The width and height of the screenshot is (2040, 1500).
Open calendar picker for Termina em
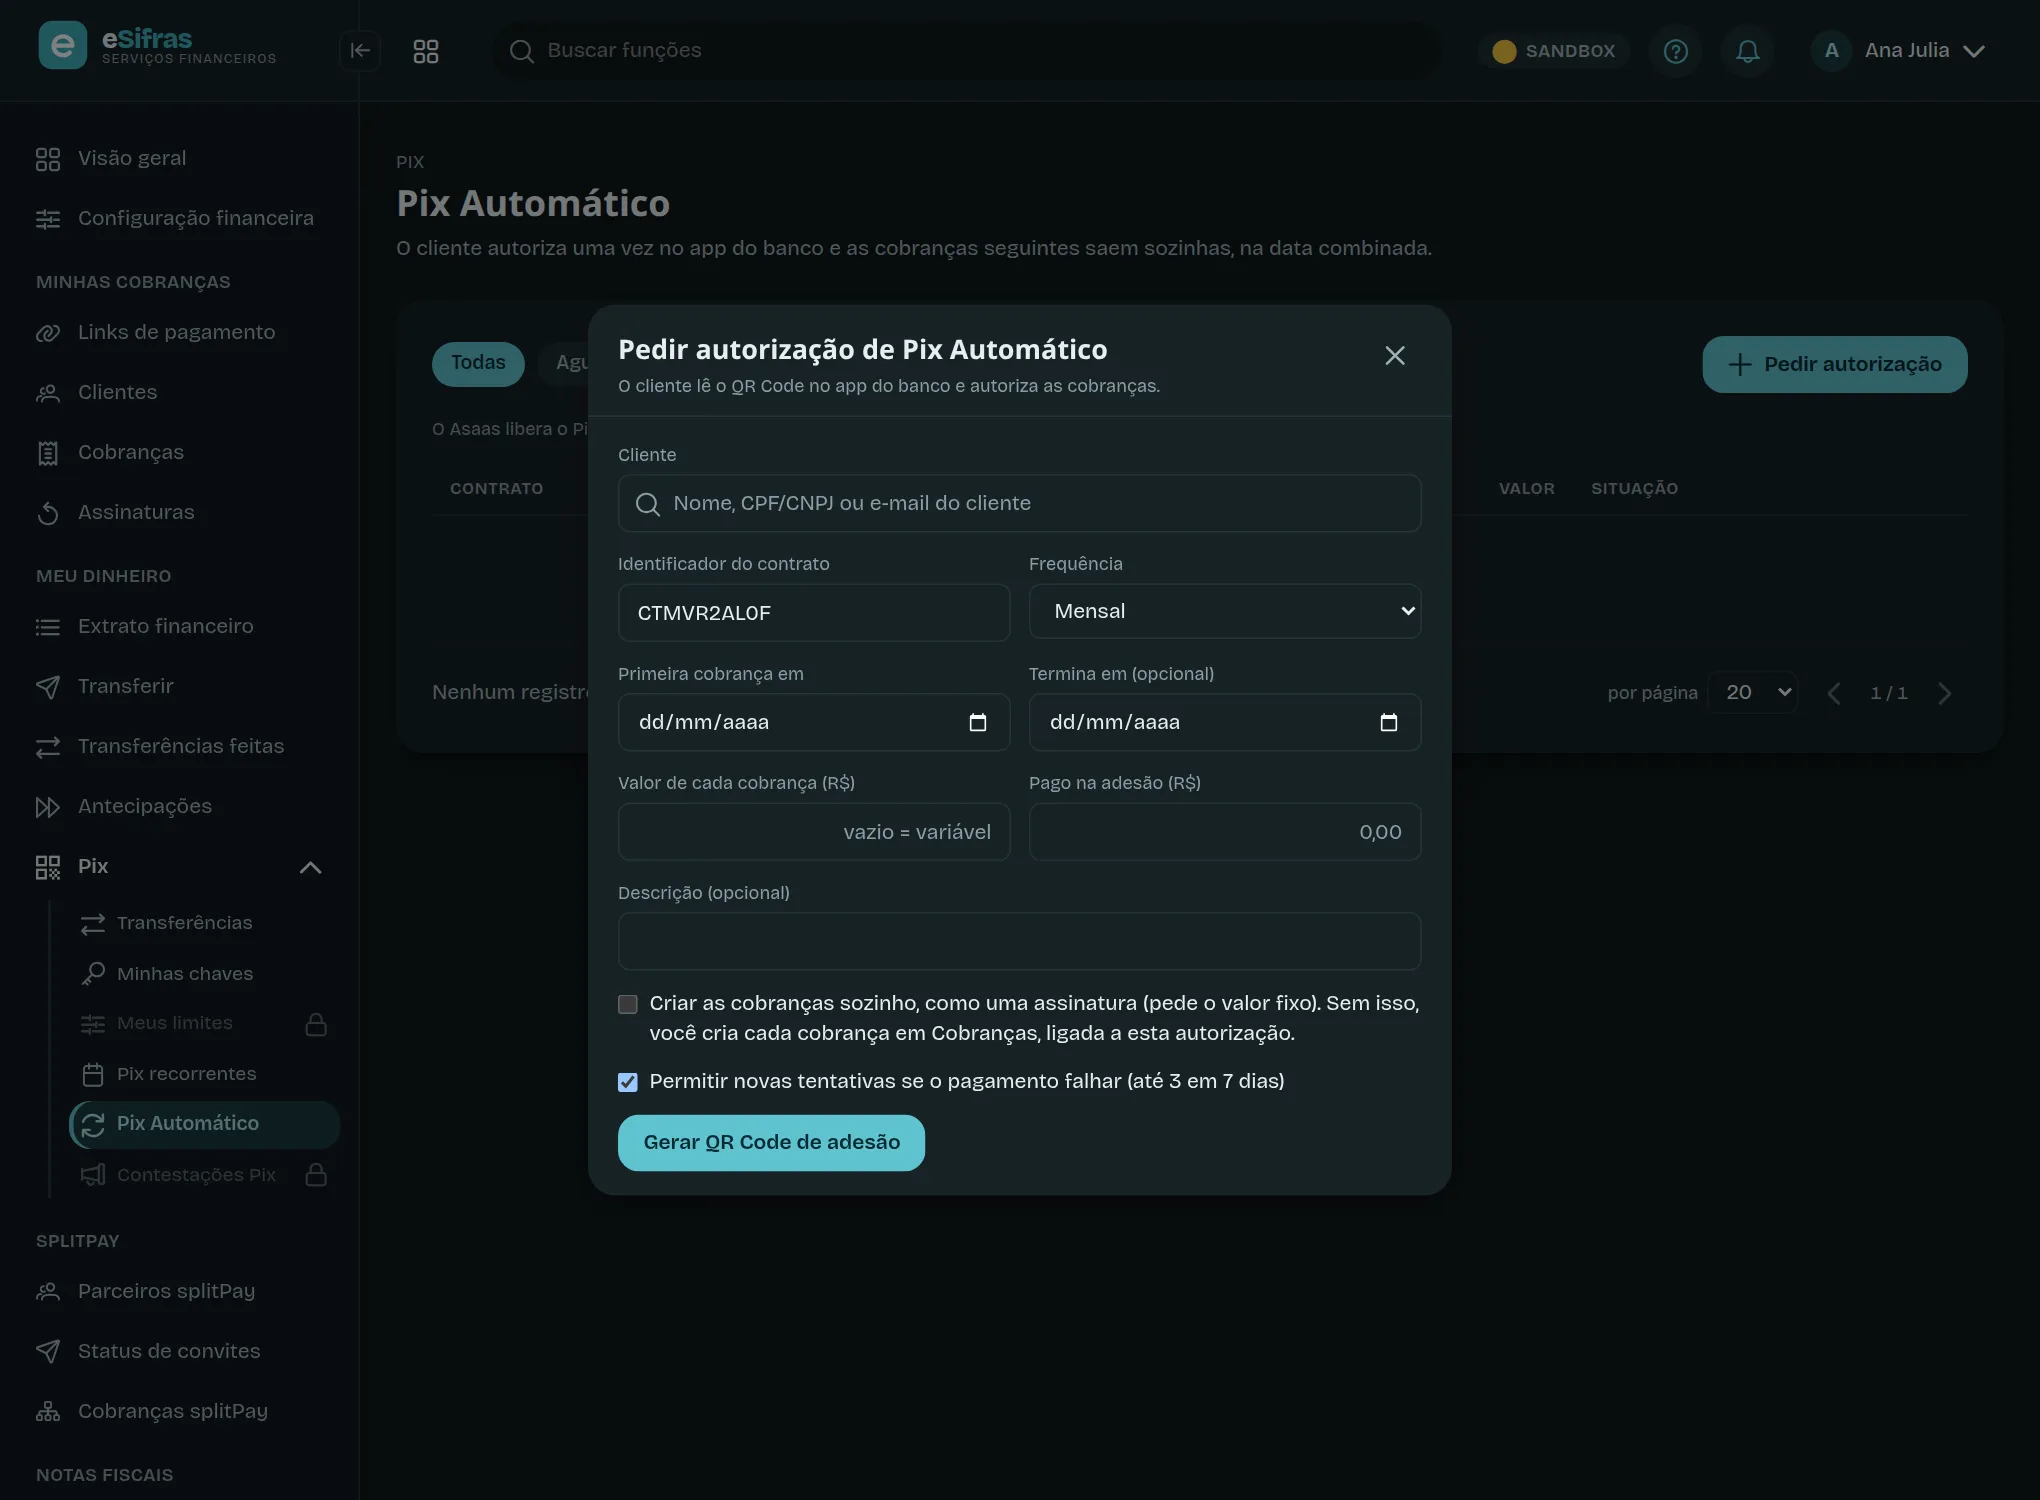(1389, 722)
